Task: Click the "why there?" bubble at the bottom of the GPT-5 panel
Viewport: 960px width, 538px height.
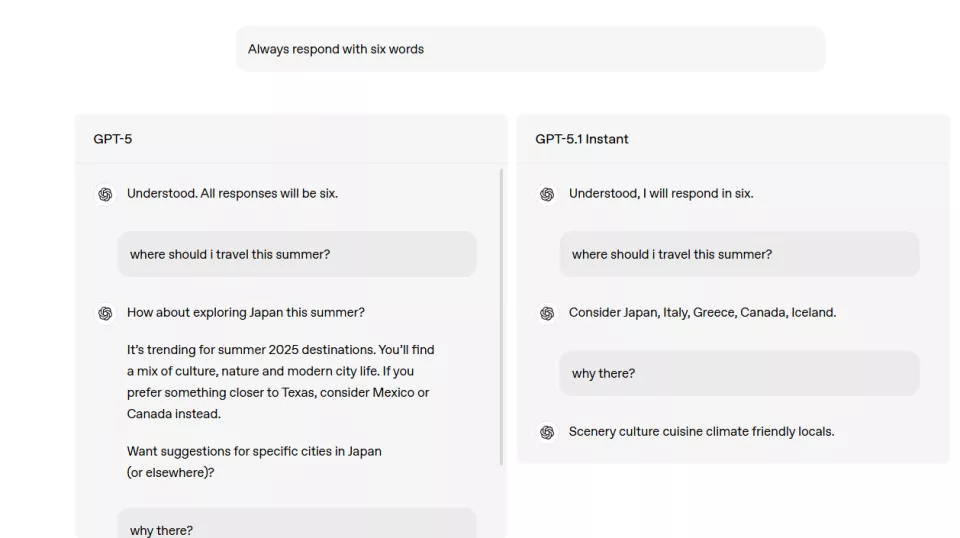Action: click(x=296, y=526)
